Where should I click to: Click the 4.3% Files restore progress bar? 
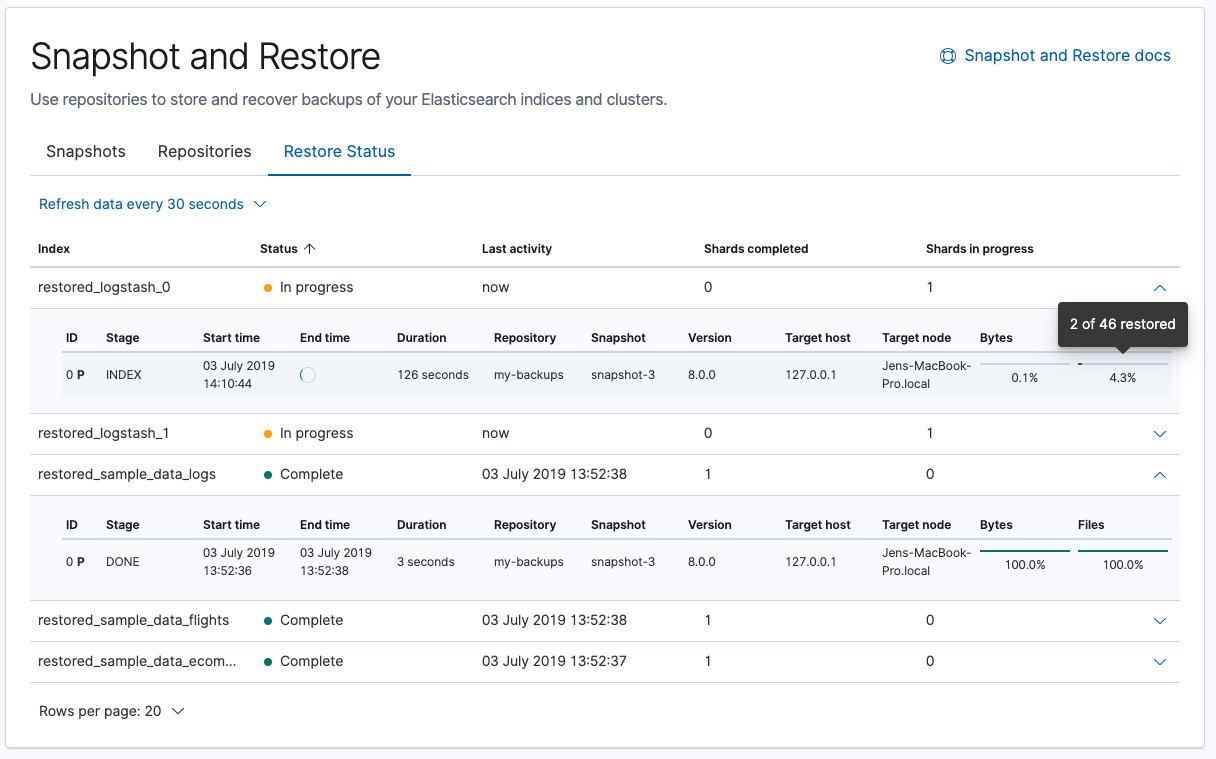click(x=1122, y=366)
